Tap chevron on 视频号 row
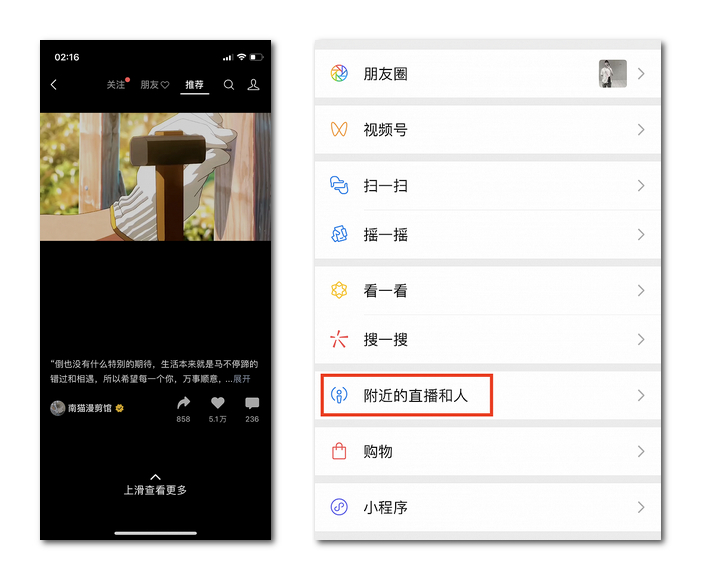The image size is (702, 581). tap(641, 129)
